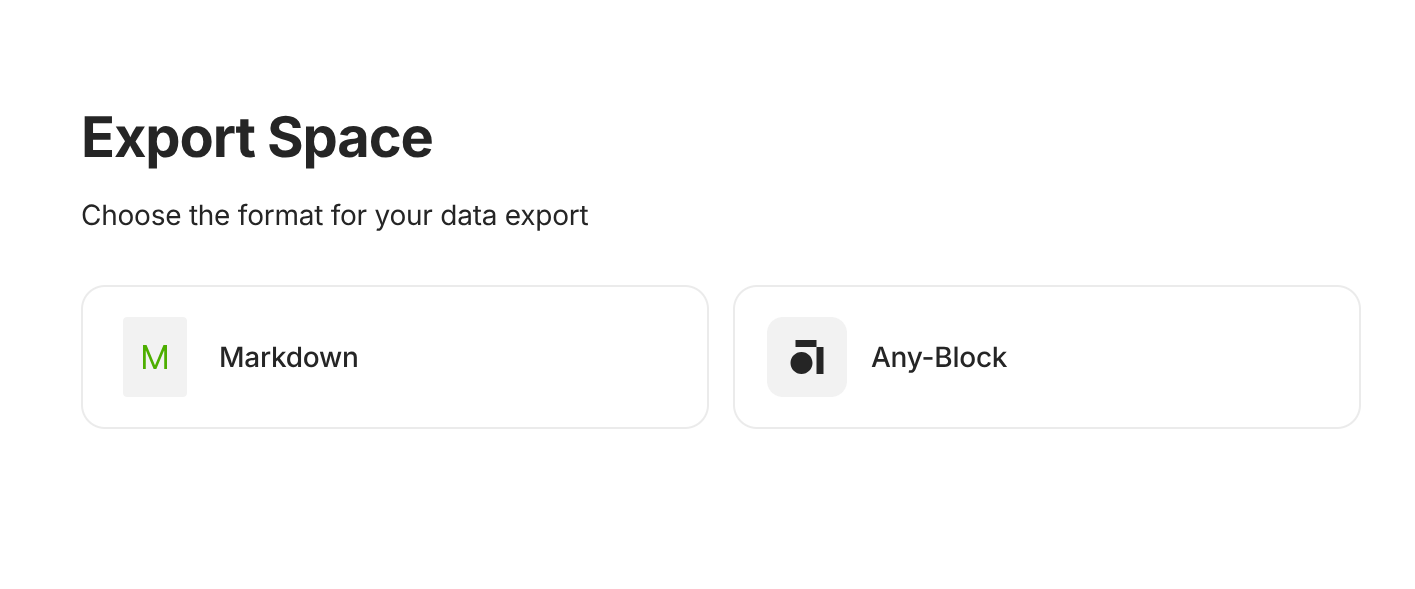Viewport: 1415px width, 589px height.
Task: Choose Any-Block as the export format
Action: tap(1046, 357)
